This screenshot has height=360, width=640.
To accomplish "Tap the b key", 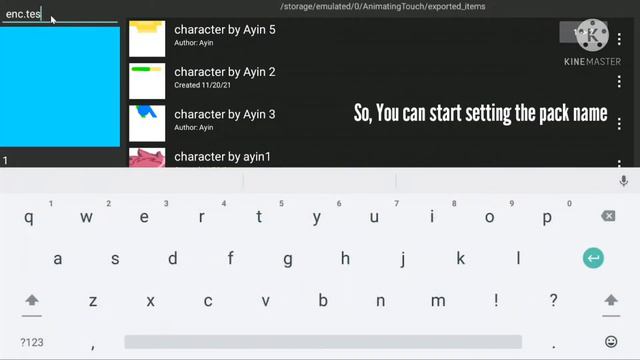I will pyautogui.click(x=323, y=301).
